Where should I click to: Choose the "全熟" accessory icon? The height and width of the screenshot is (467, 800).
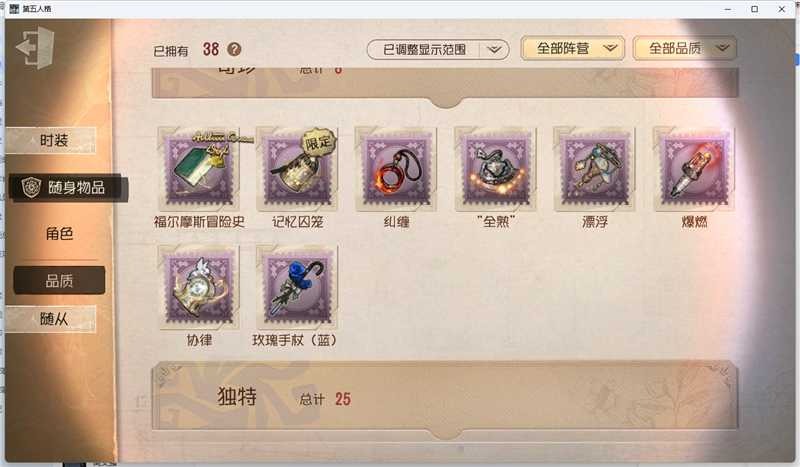click(495, 169)
